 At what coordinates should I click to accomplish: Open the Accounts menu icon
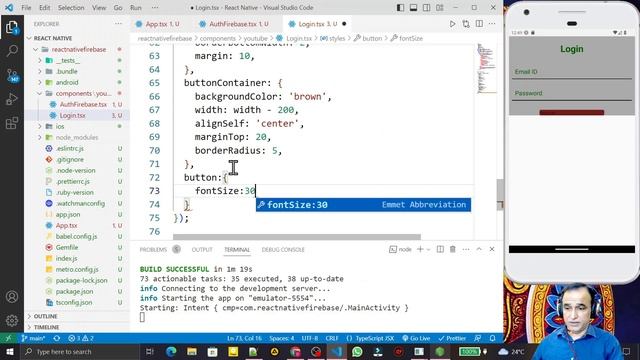coord(12,297)
